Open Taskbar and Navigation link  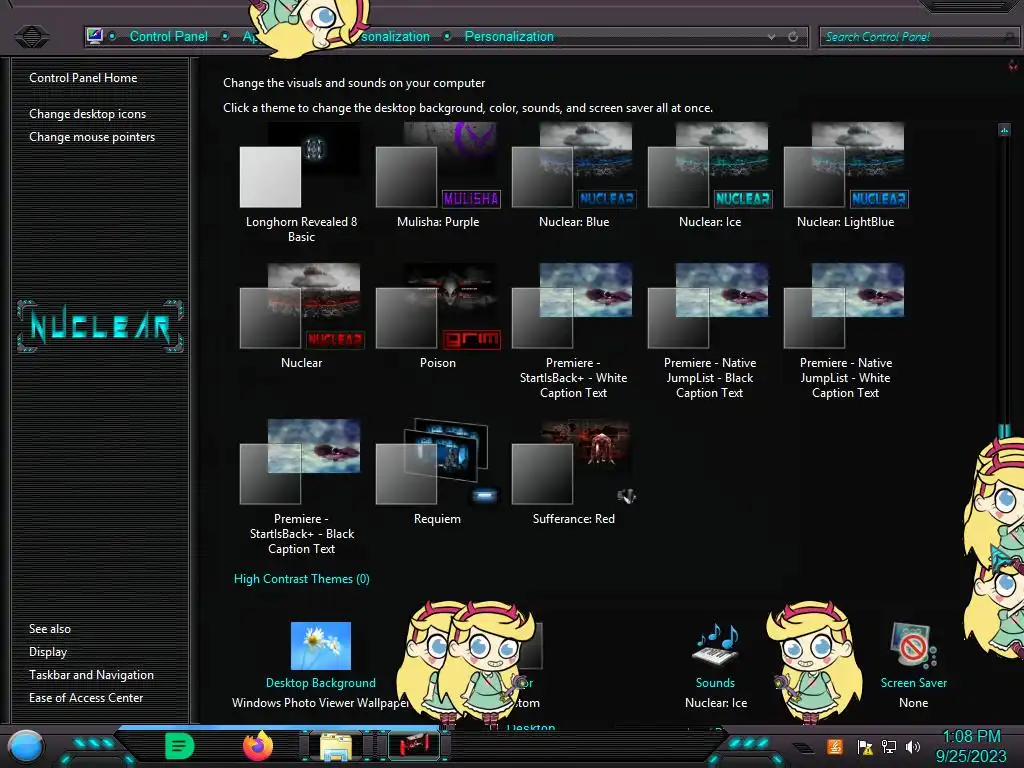click(91, 675)
